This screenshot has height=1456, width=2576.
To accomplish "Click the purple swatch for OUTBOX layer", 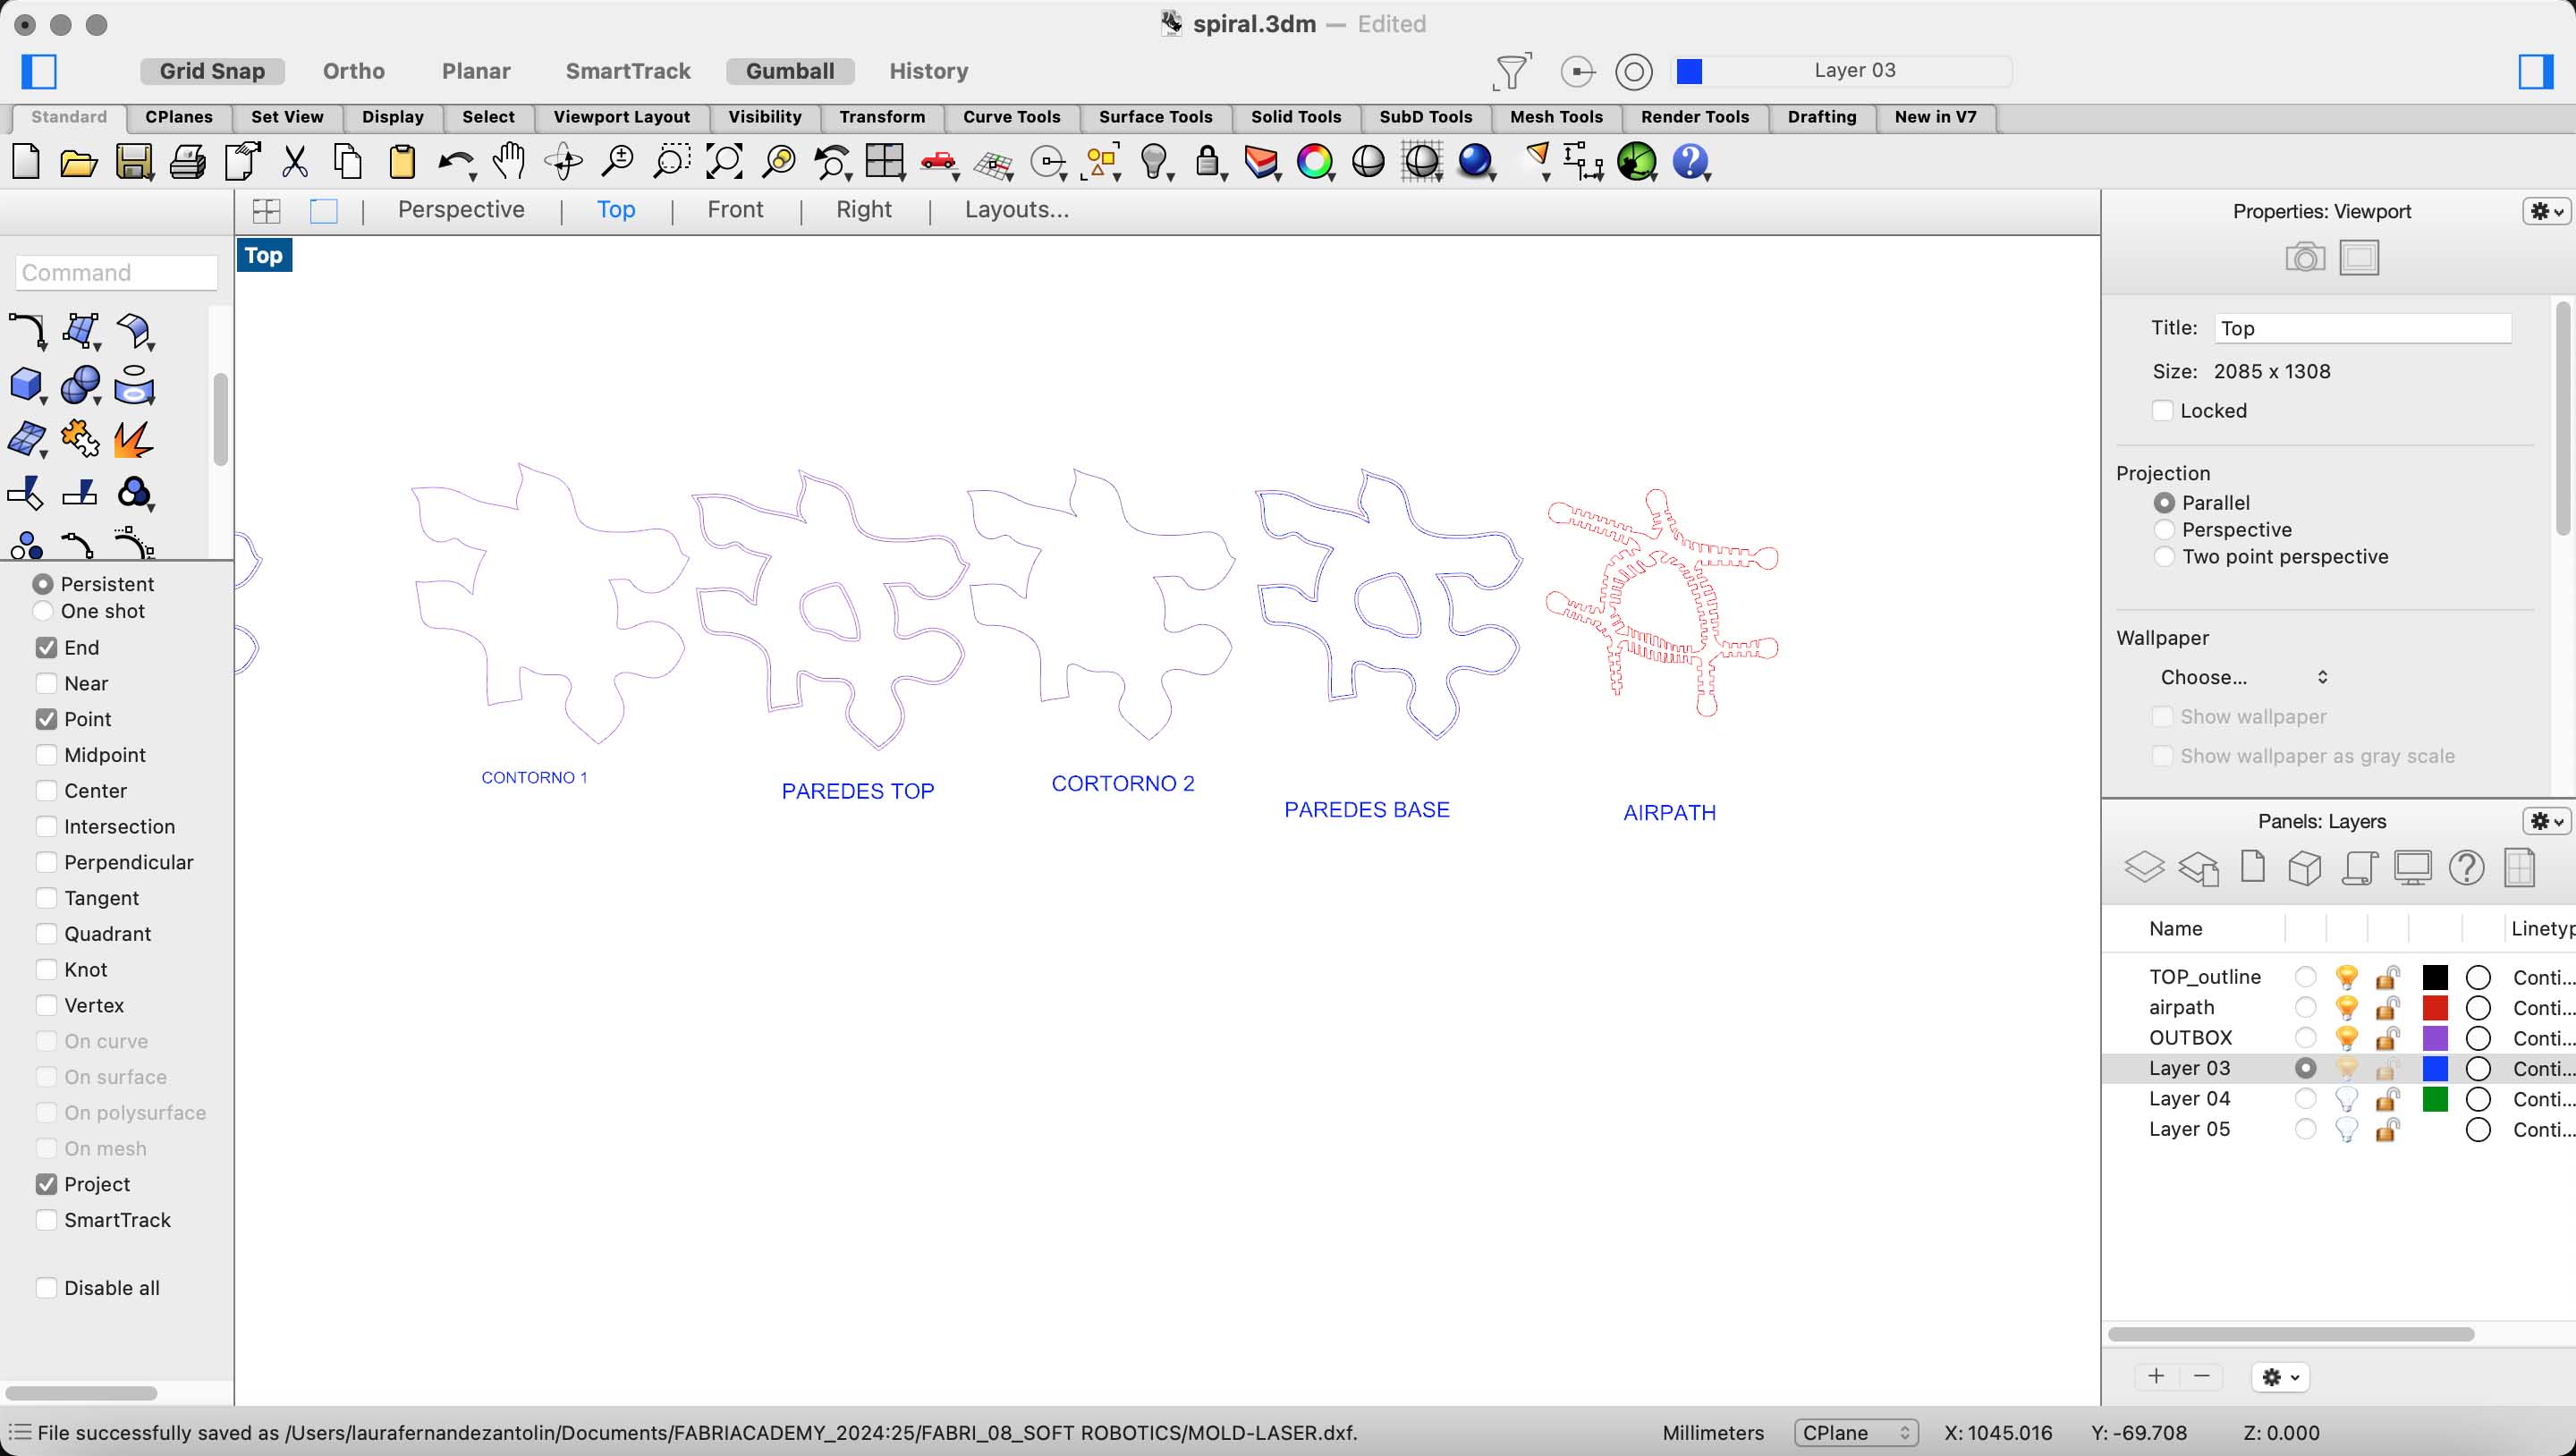I will (2435, 1038).
